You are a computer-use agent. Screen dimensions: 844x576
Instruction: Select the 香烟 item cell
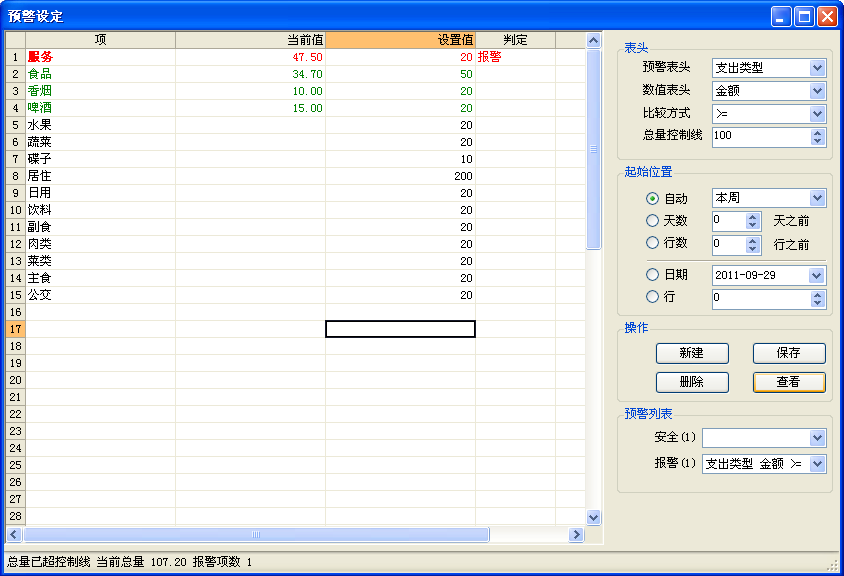[101, 91]
